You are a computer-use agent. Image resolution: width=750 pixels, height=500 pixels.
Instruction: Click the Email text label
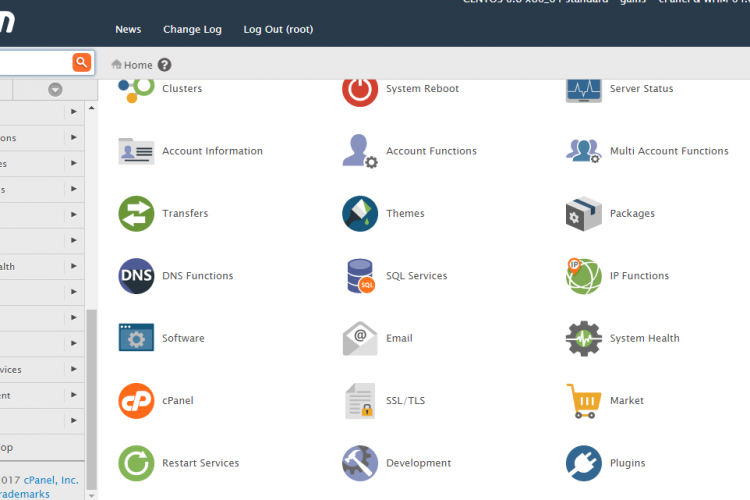(x=399, y=338)
